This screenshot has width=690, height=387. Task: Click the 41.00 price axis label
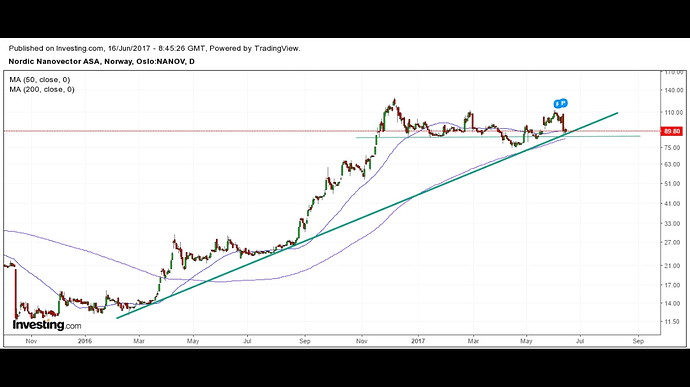pyautogui.click(x=674, y=204)
